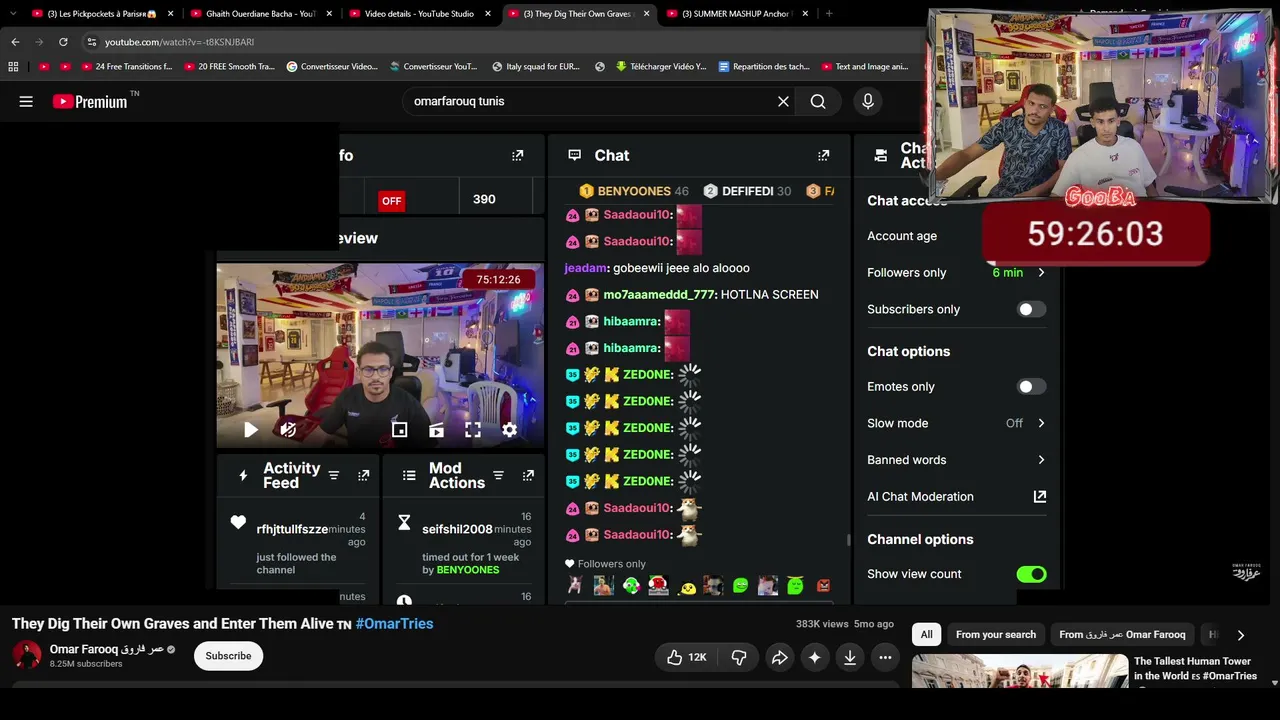The image size is (1280, 720).
Task: Click username mo7aaameddd_777 in chat
Action: point(659,295)
